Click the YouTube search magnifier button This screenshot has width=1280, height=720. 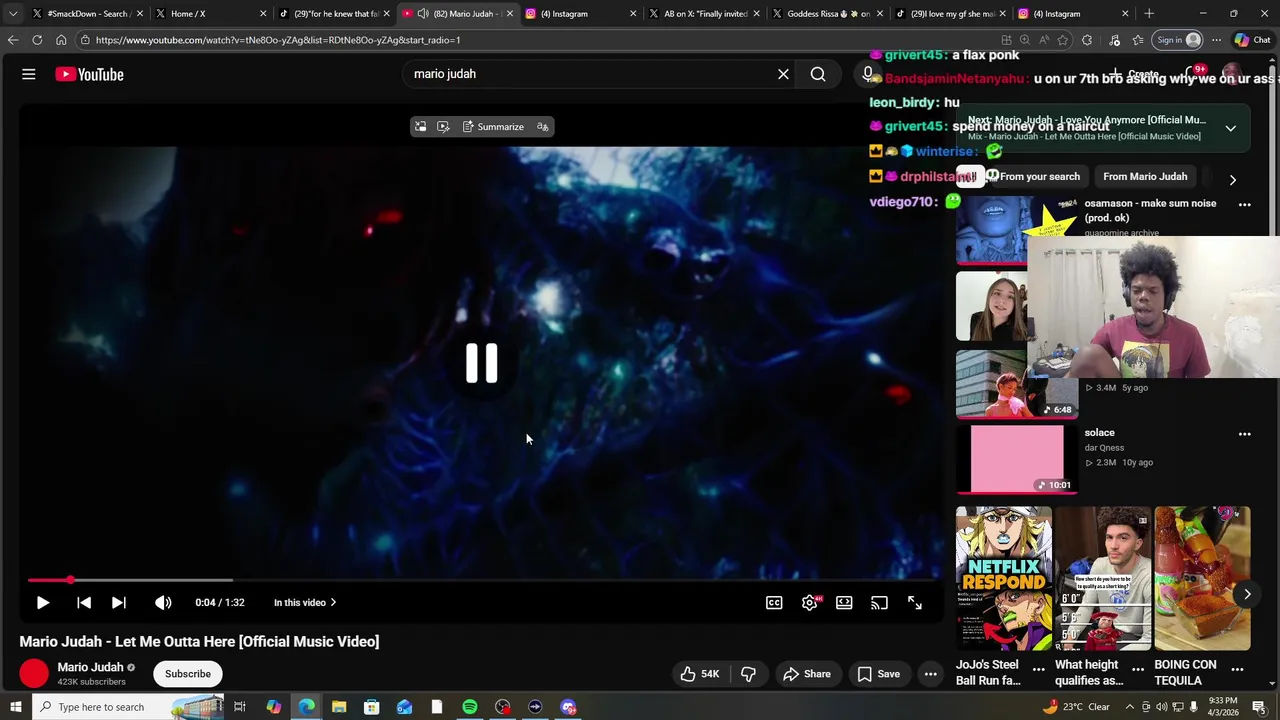tap(818, 74)
